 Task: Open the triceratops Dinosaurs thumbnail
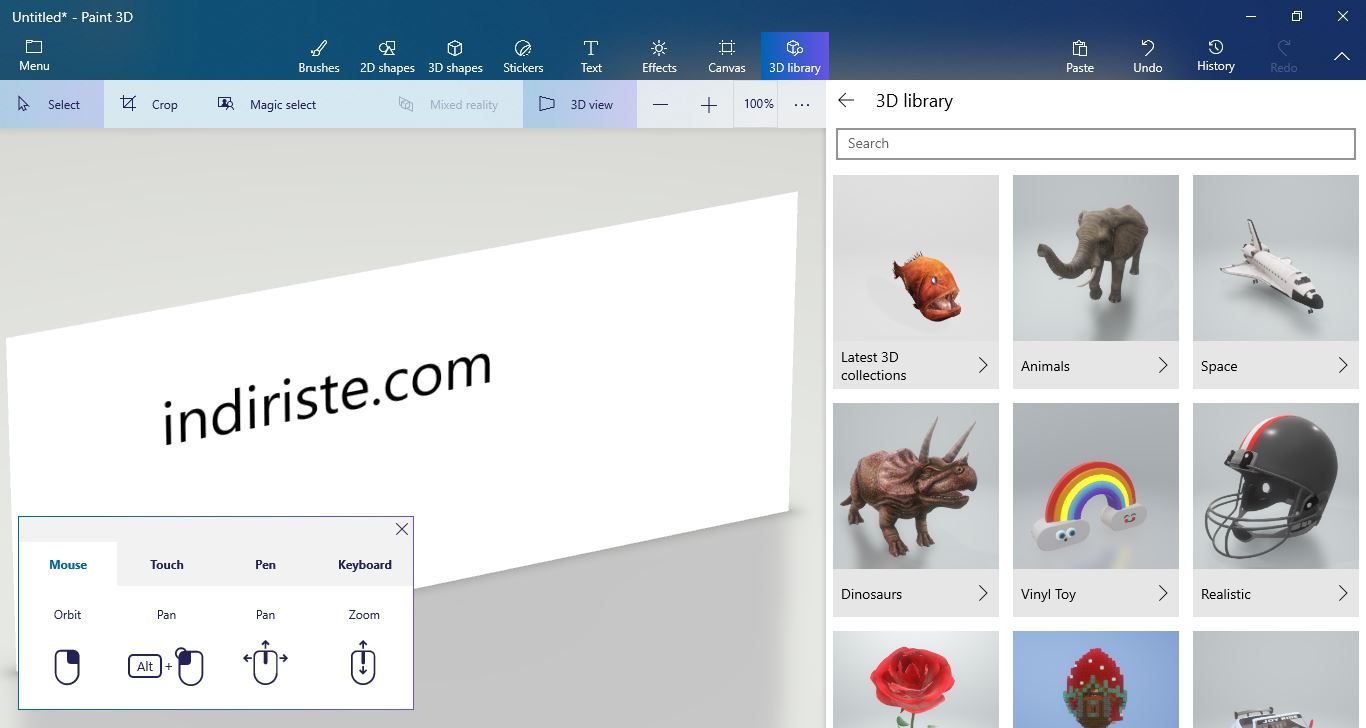coord(916,486)
